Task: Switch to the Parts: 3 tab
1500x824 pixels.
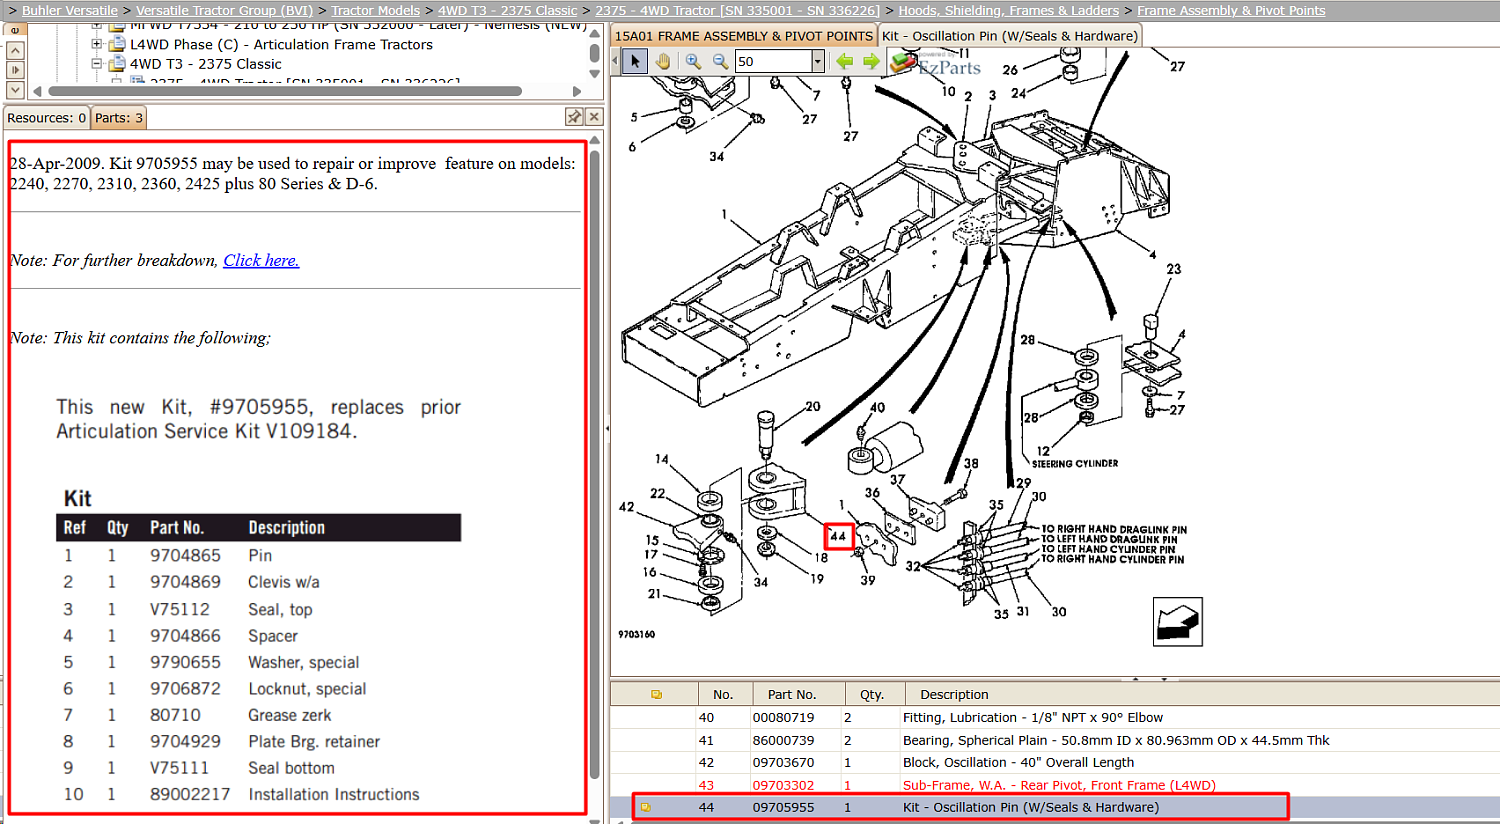Action: tap(119, 118)
